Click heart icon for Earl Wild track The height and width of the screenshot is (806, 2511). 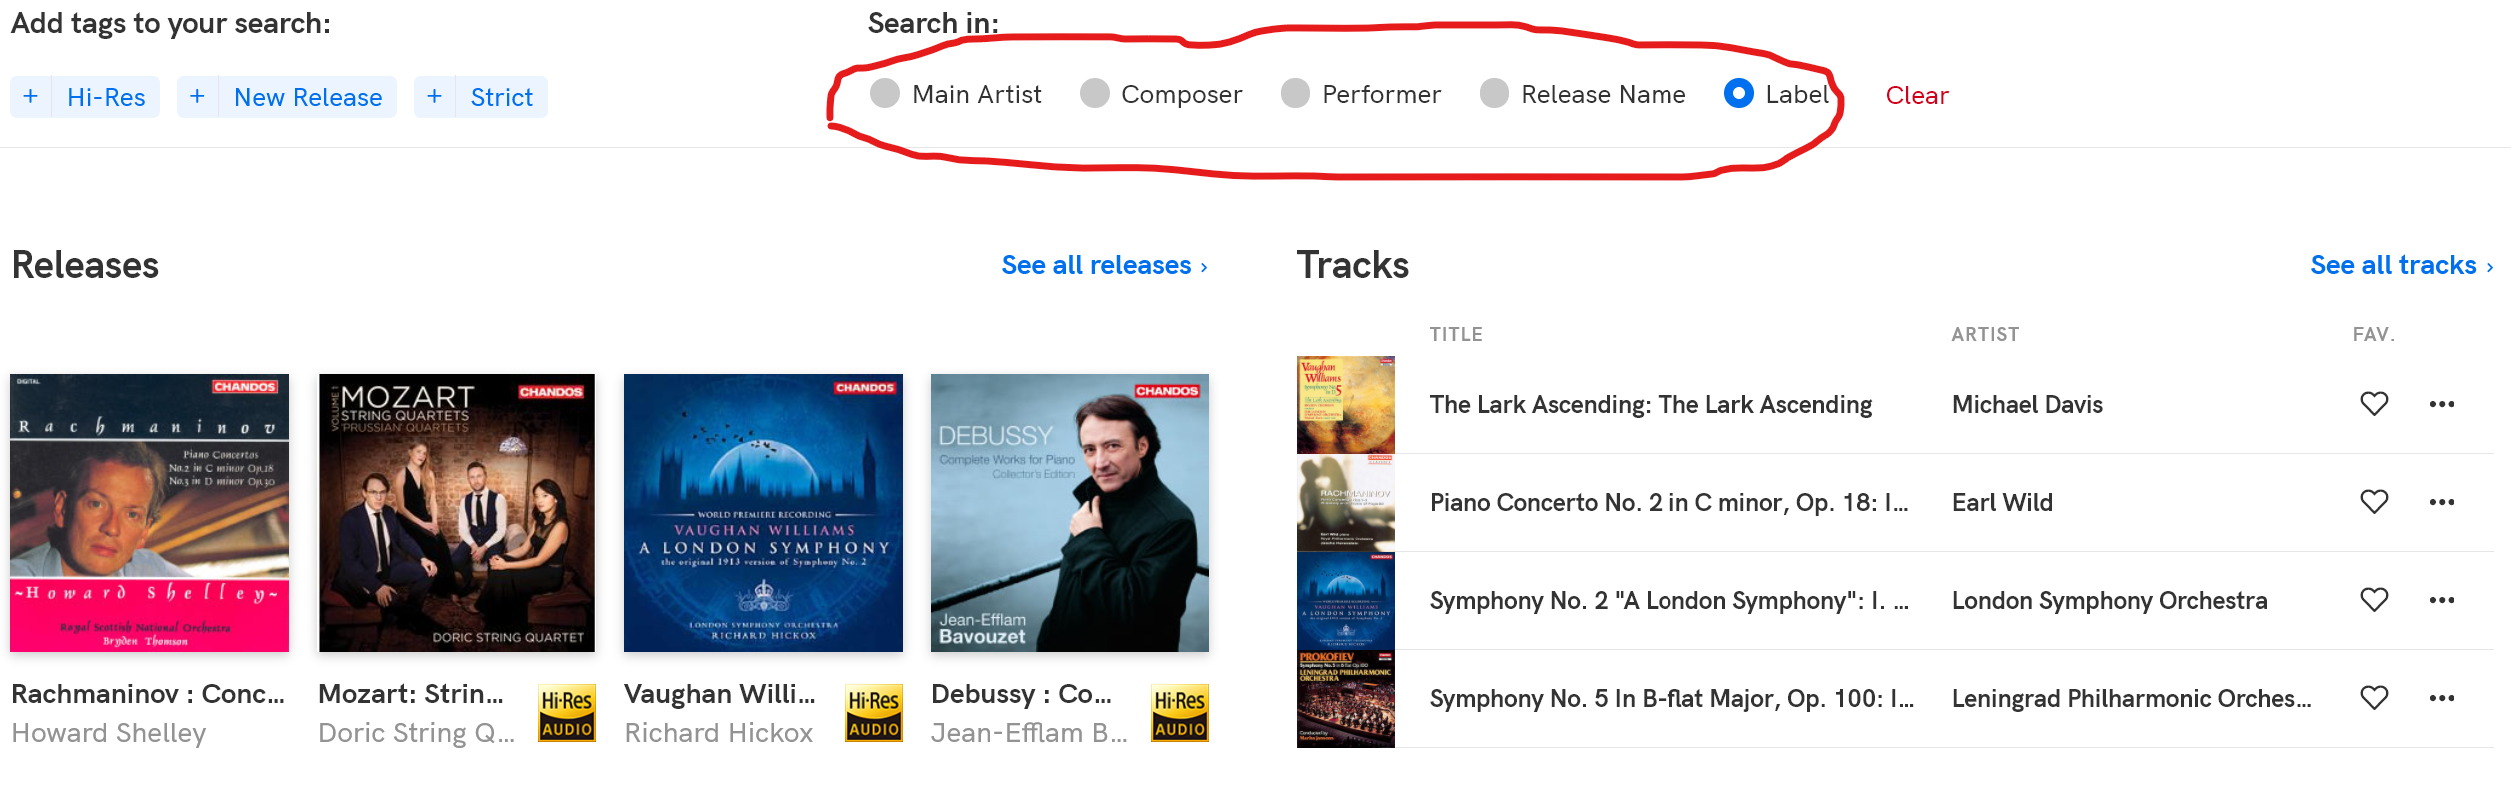(2374, 502)
